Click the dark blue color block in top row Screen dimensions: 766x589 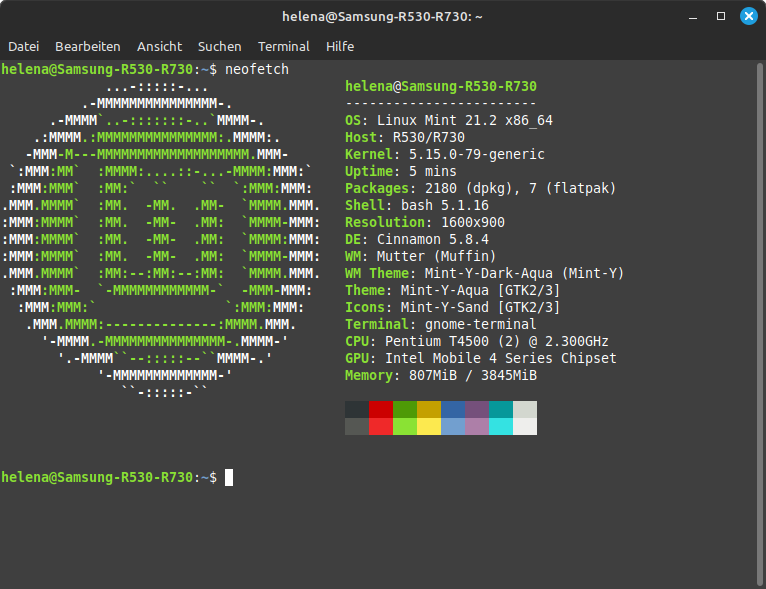click(x=453, y=409)
